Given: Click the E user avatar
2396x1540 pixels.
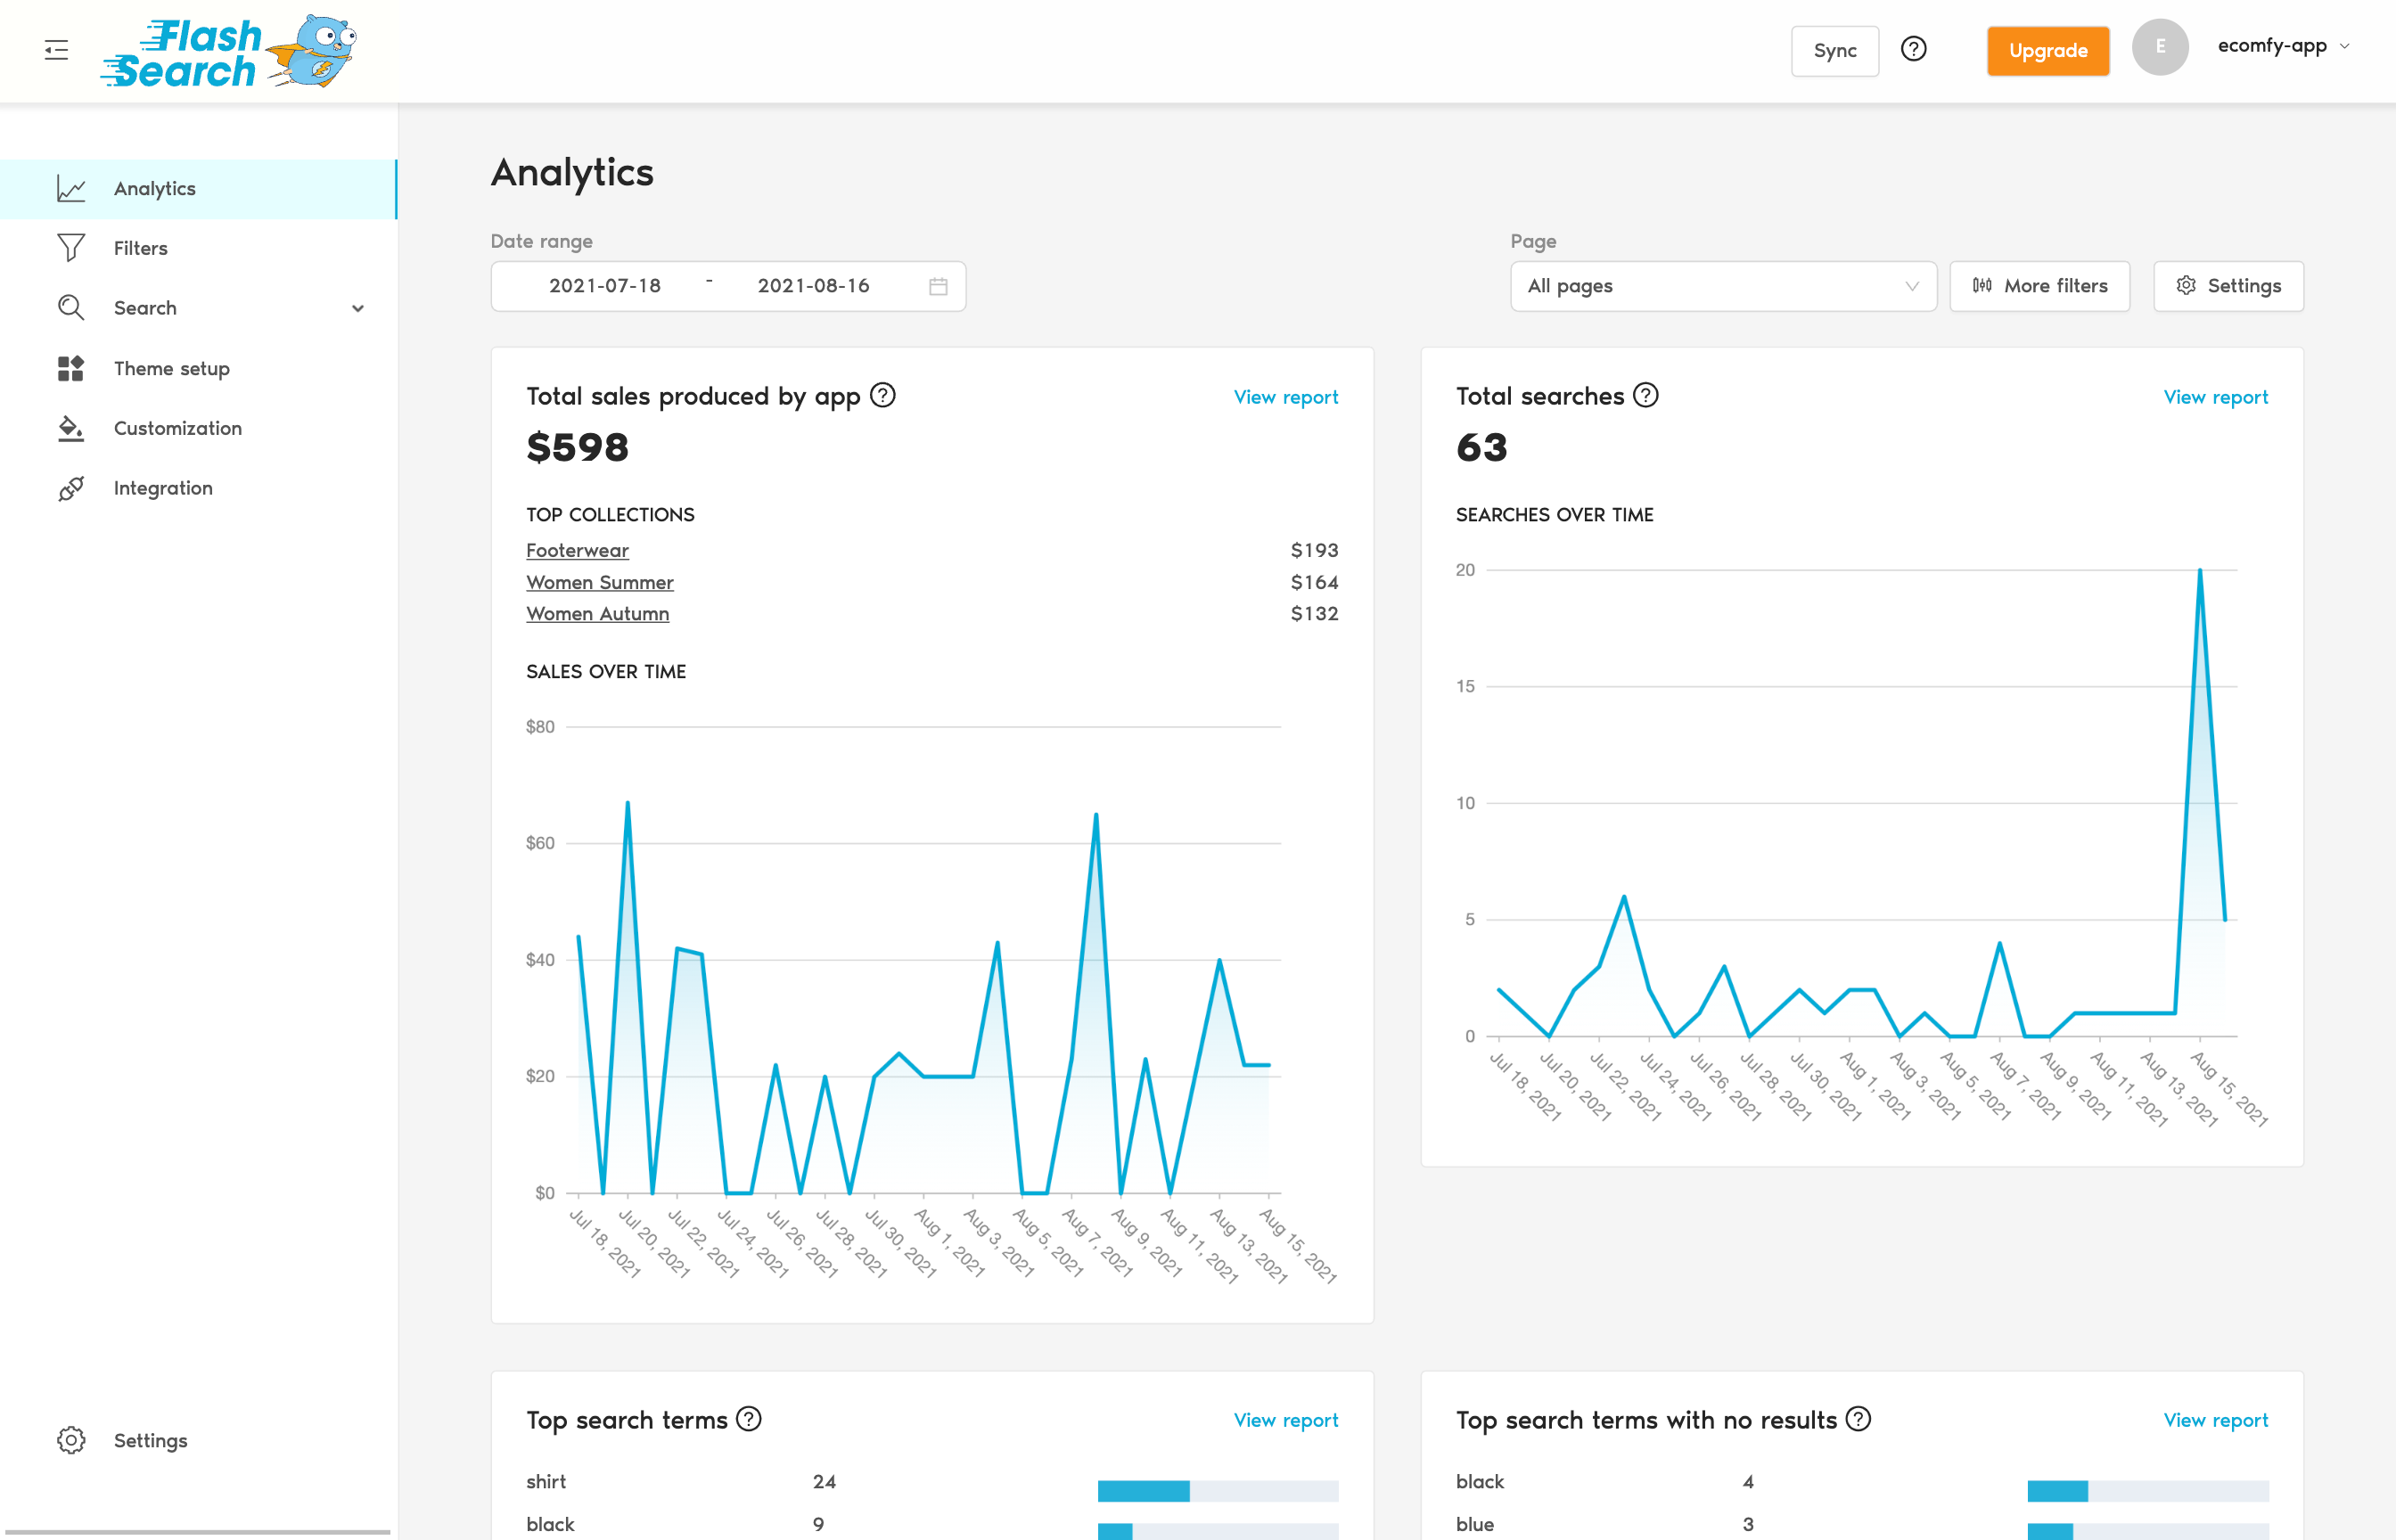Looking at the screenshot, I should [2159, 47].
